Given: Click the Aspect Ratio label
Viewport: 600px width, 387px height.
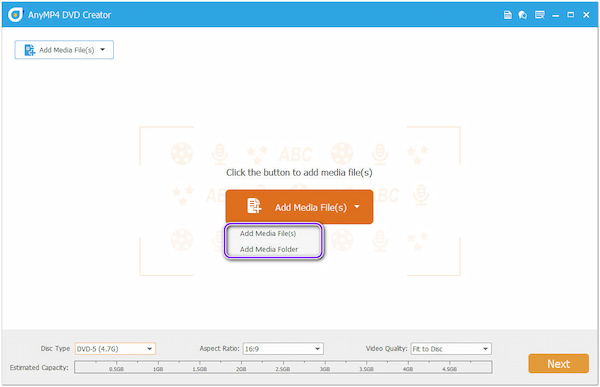Looking at the screenshot, I should (219, 348).
